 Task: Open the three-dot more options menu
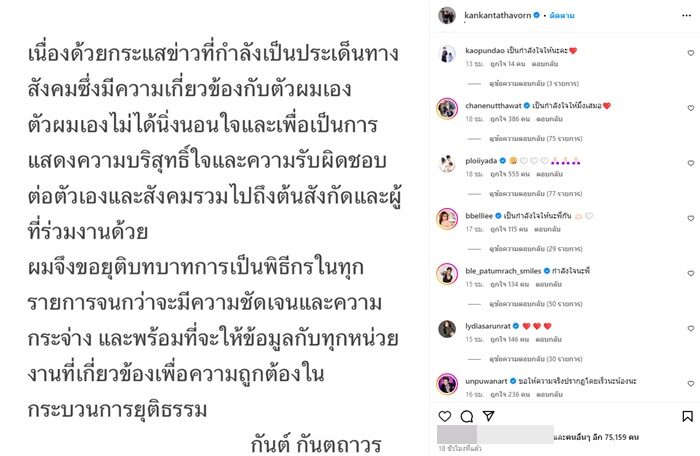click(687, 16)
